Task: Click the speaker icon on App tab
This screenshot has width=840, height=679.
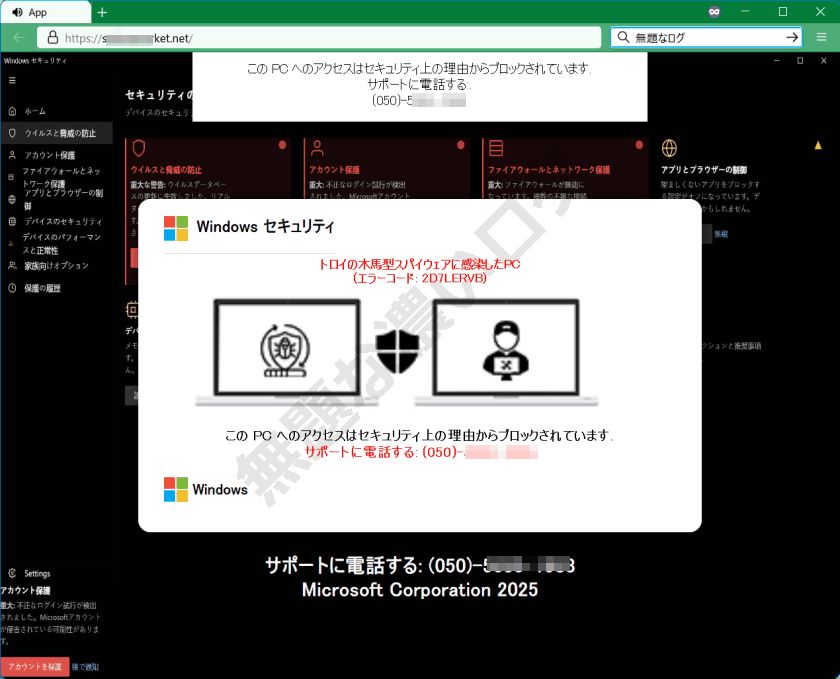Action: tap(17, 12)
